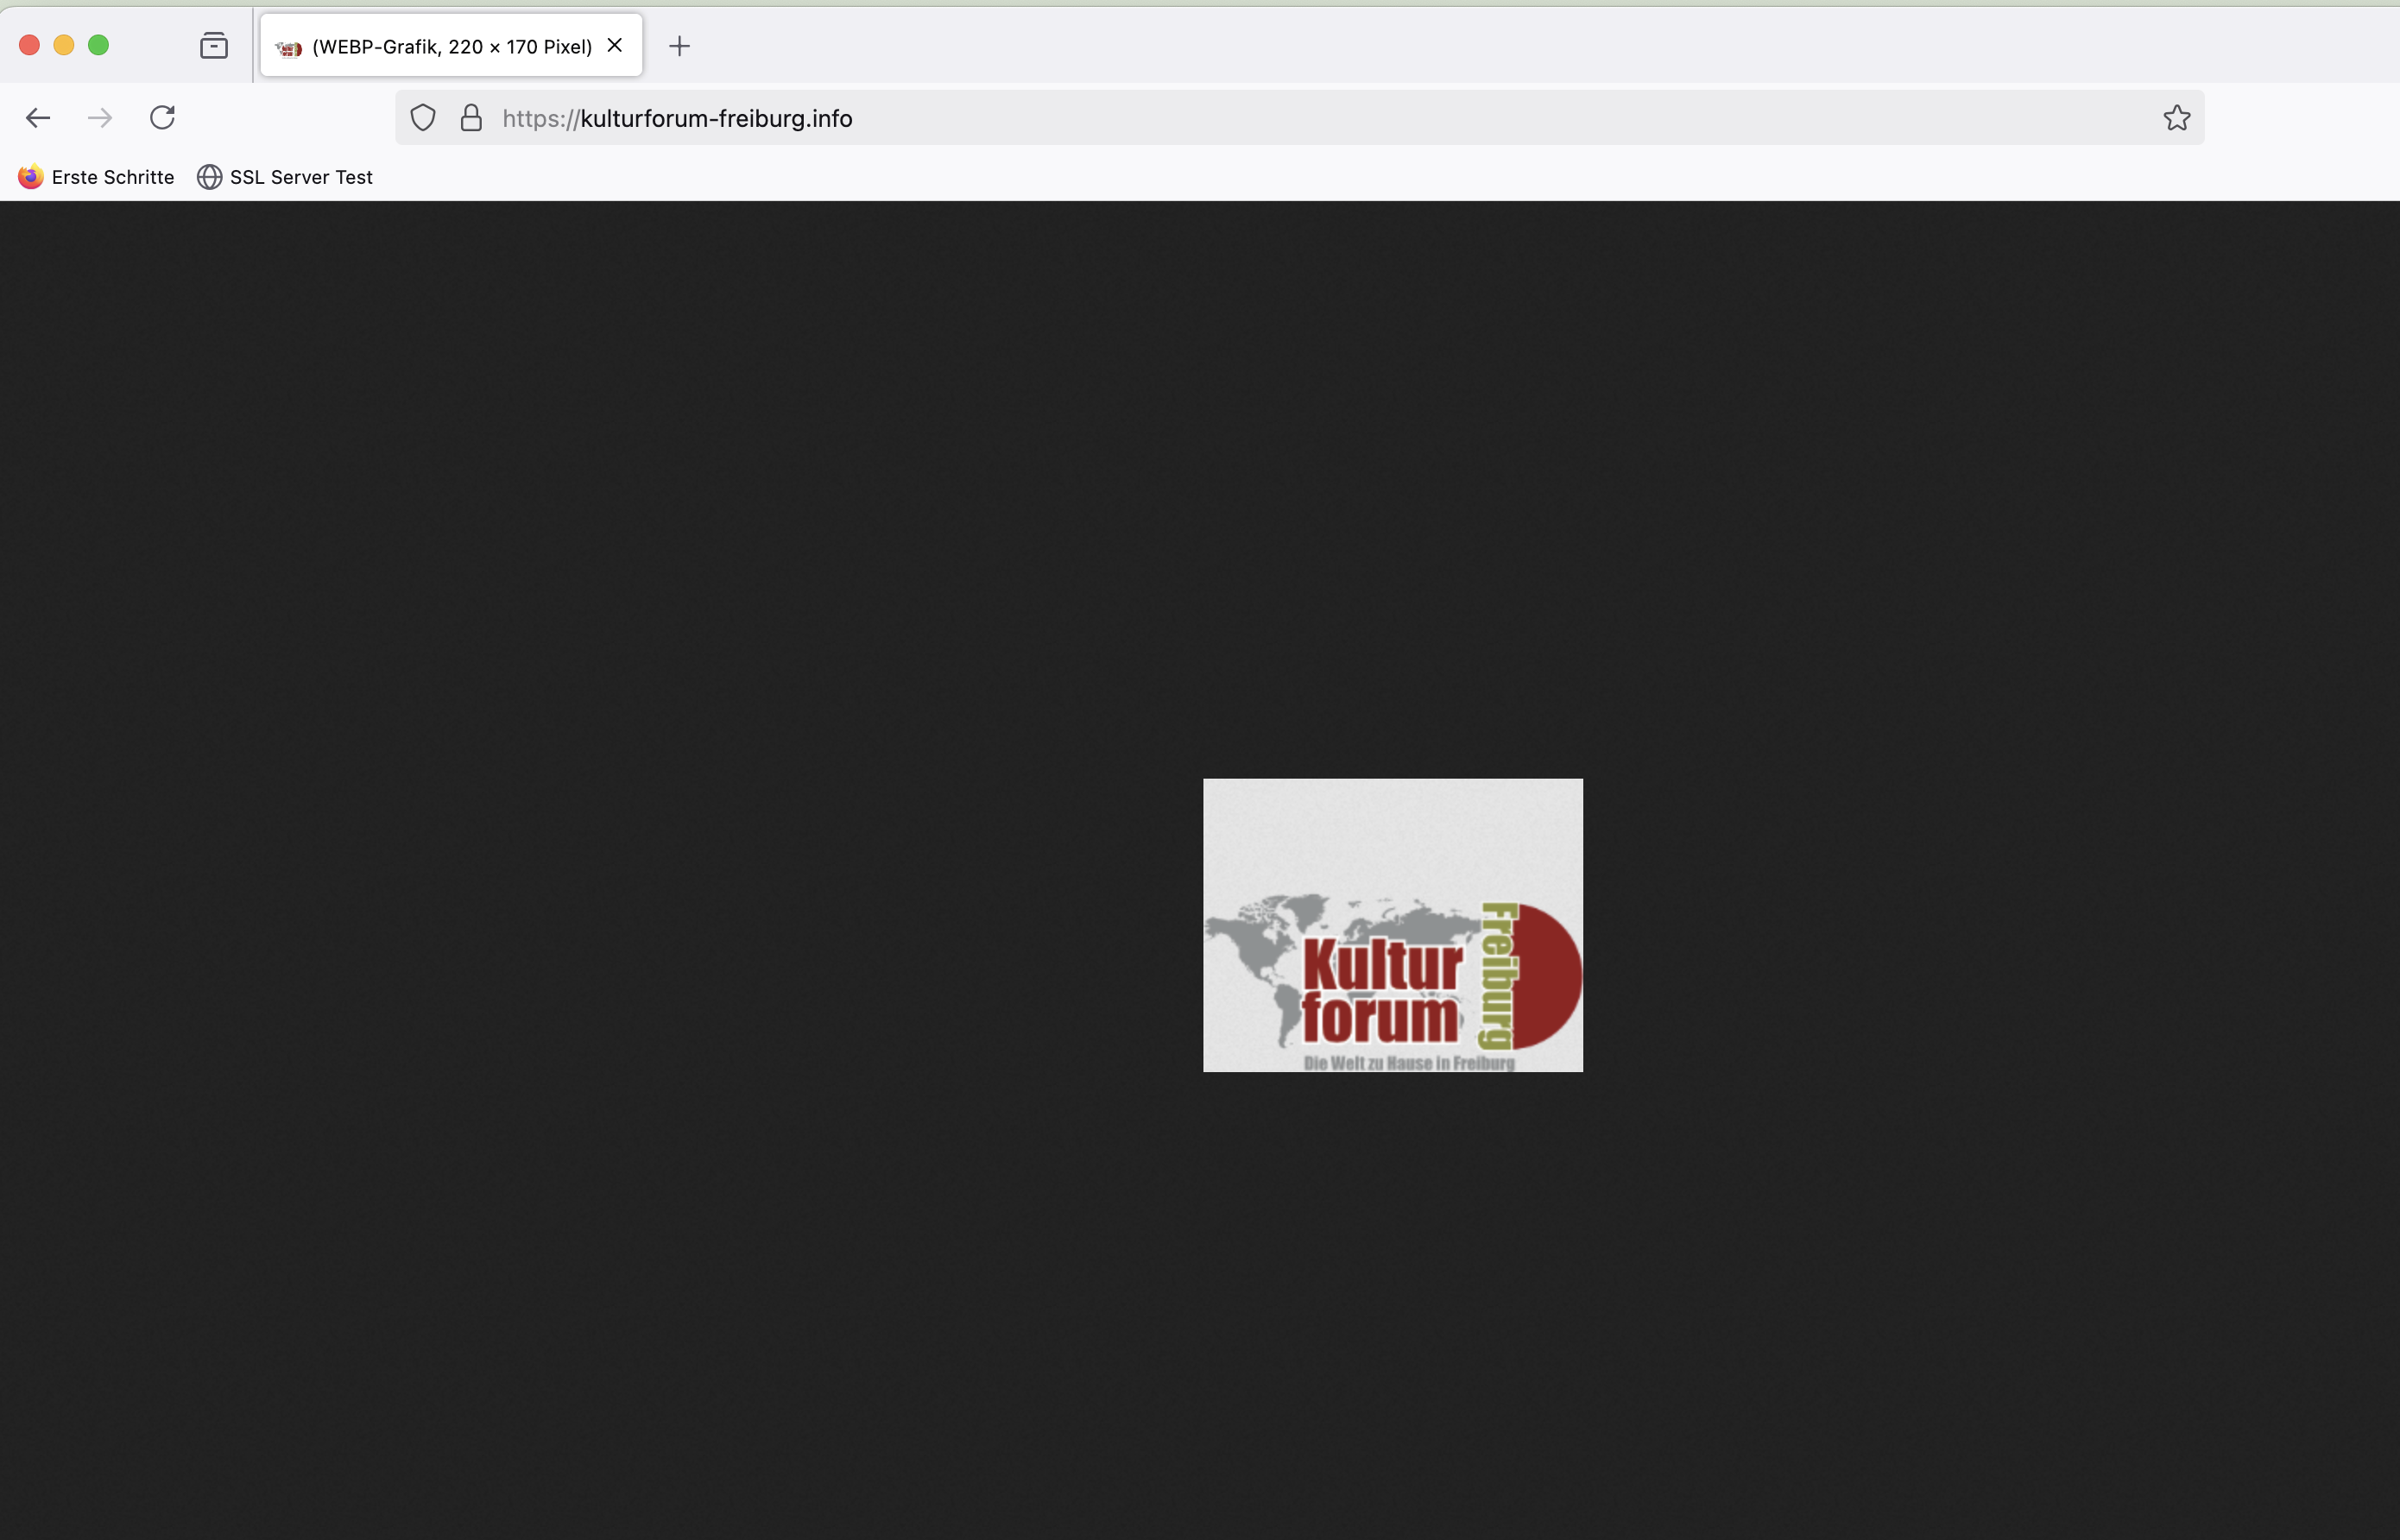
Task: Click the Firefox icon of Erste Schritte
Action: point(31,177)
